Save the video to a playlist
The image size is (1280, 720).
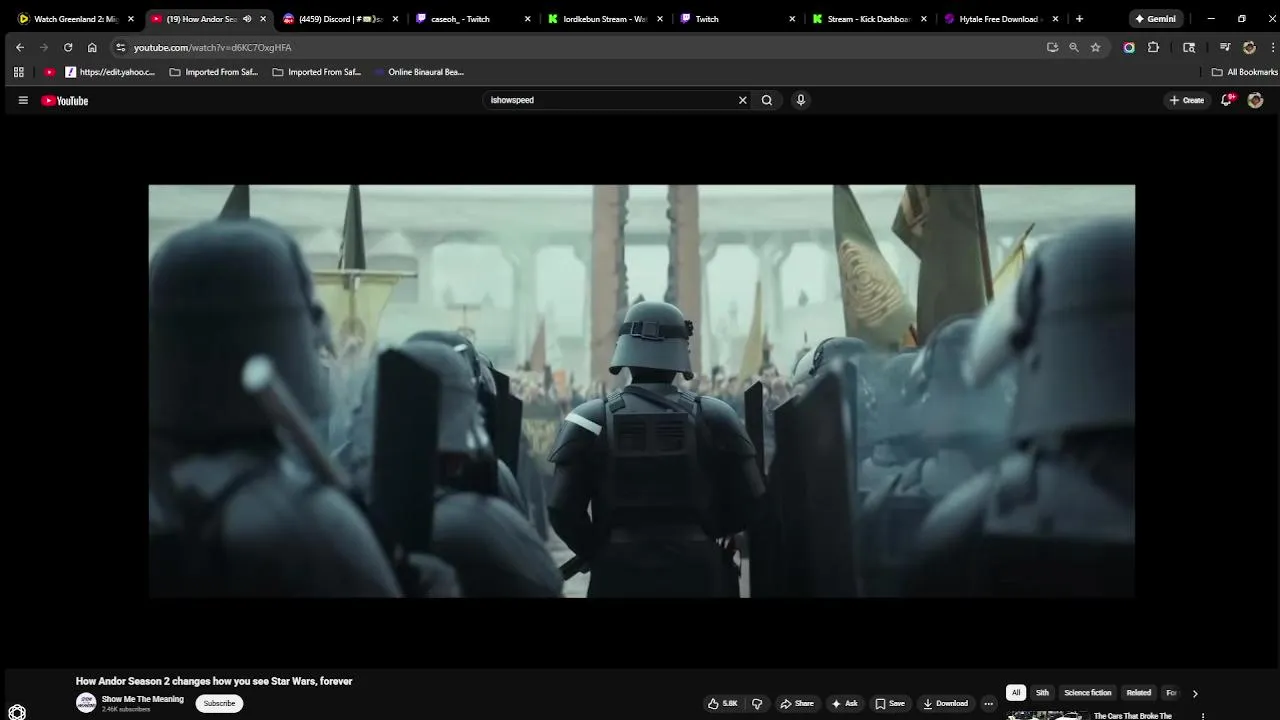pyautogui.click(x=889, y=703)
